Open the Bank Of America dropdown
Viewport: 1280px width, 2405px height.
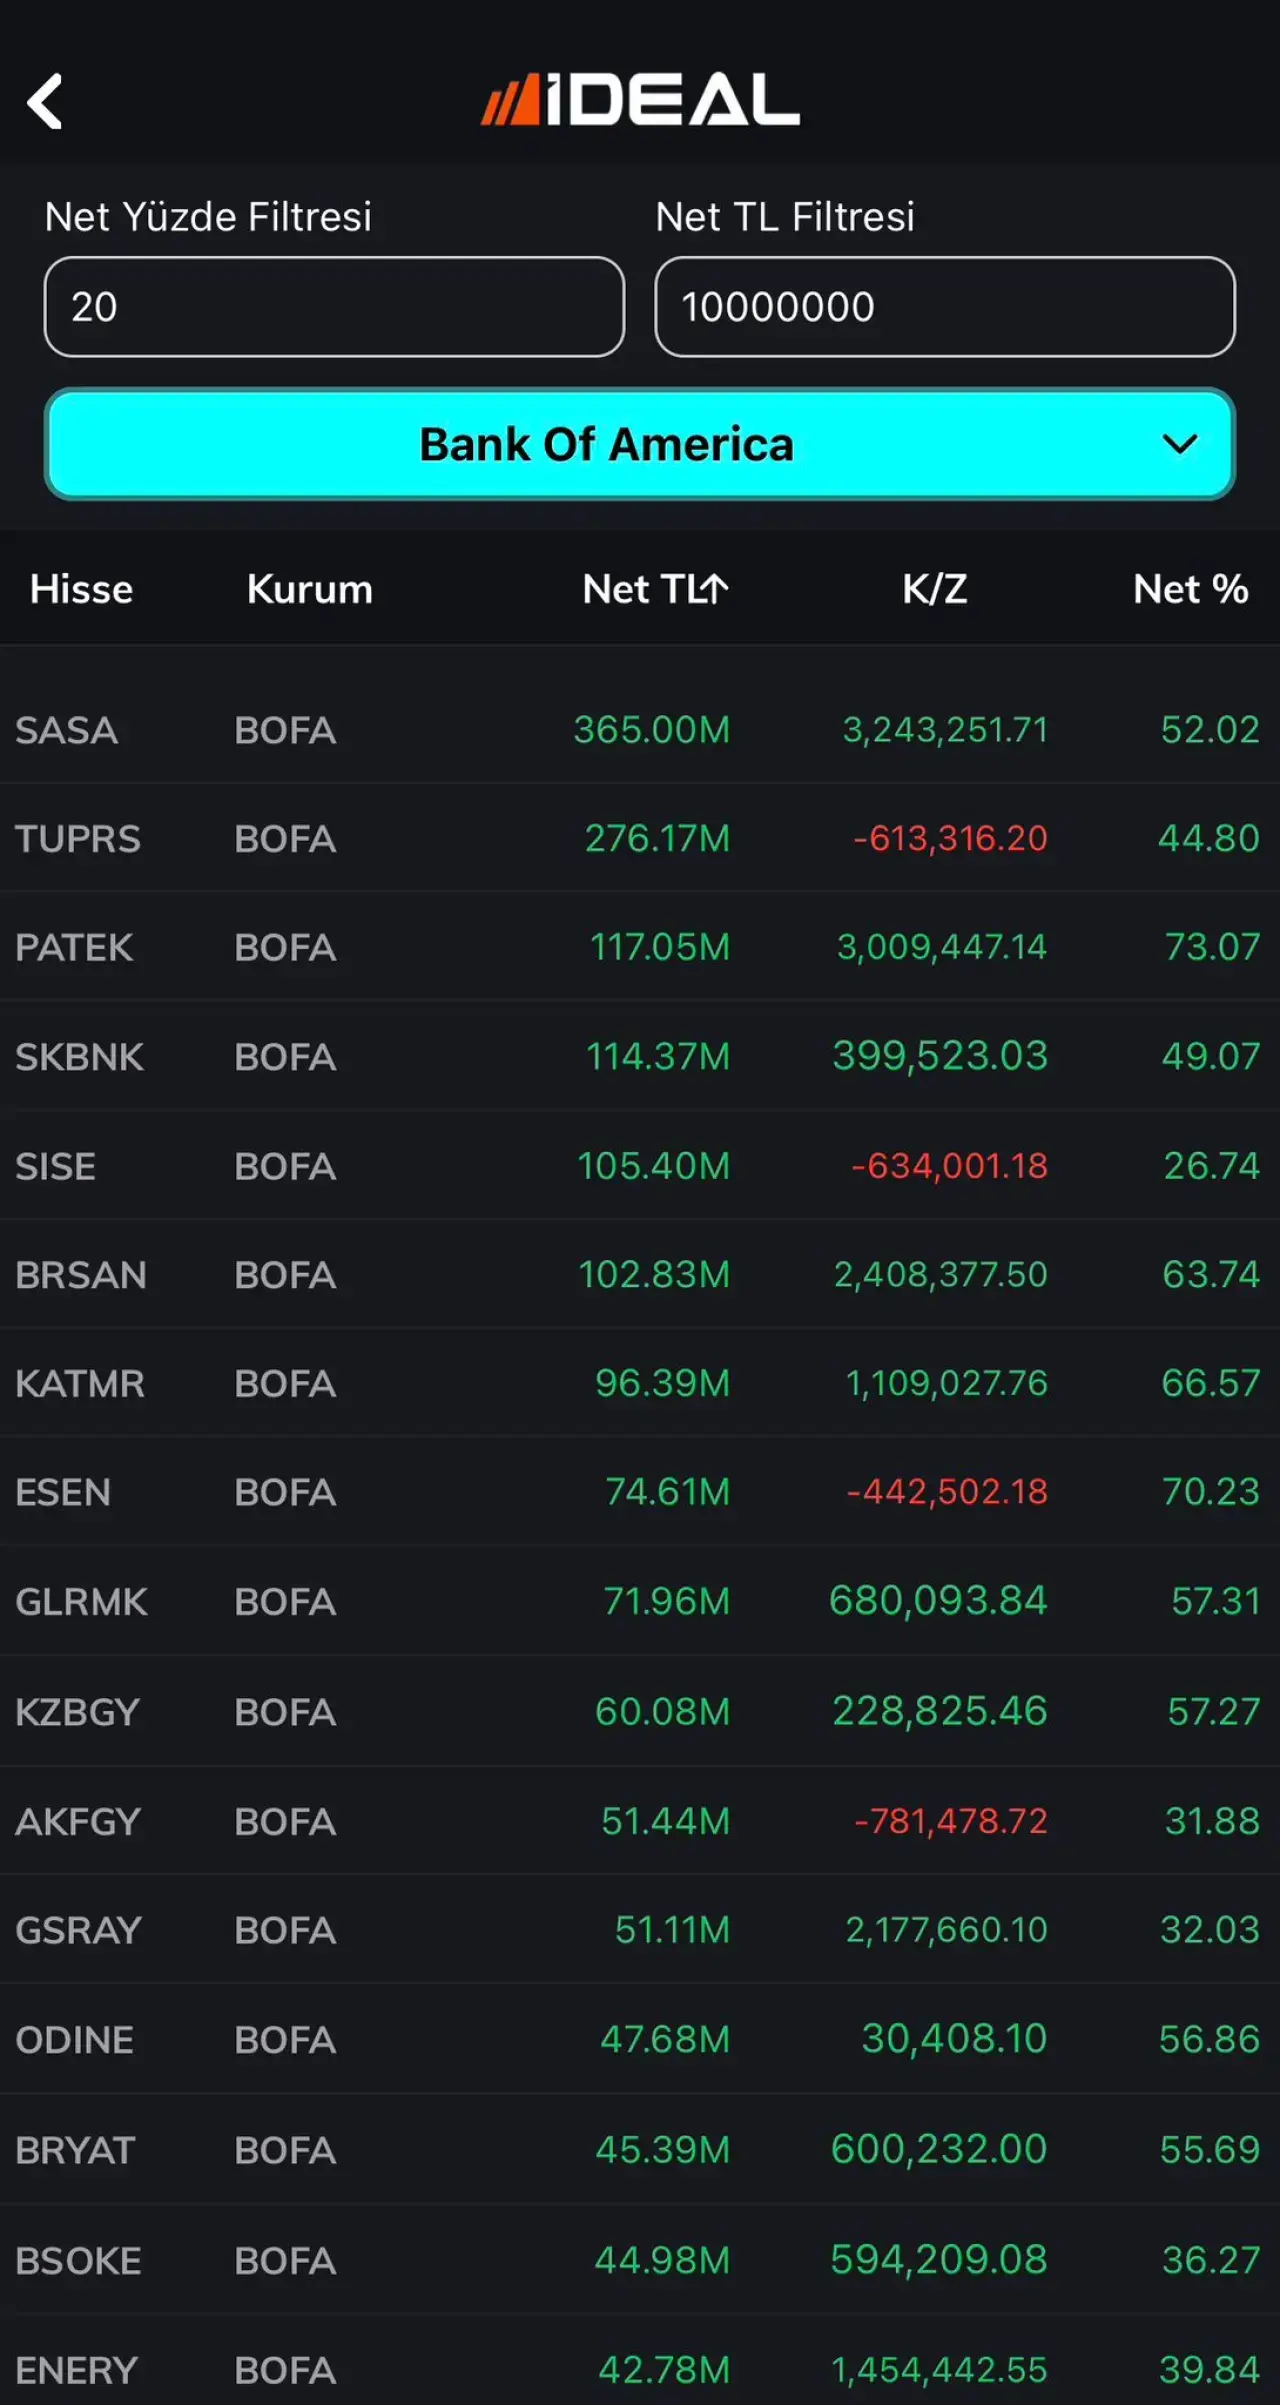click(606, 444)
